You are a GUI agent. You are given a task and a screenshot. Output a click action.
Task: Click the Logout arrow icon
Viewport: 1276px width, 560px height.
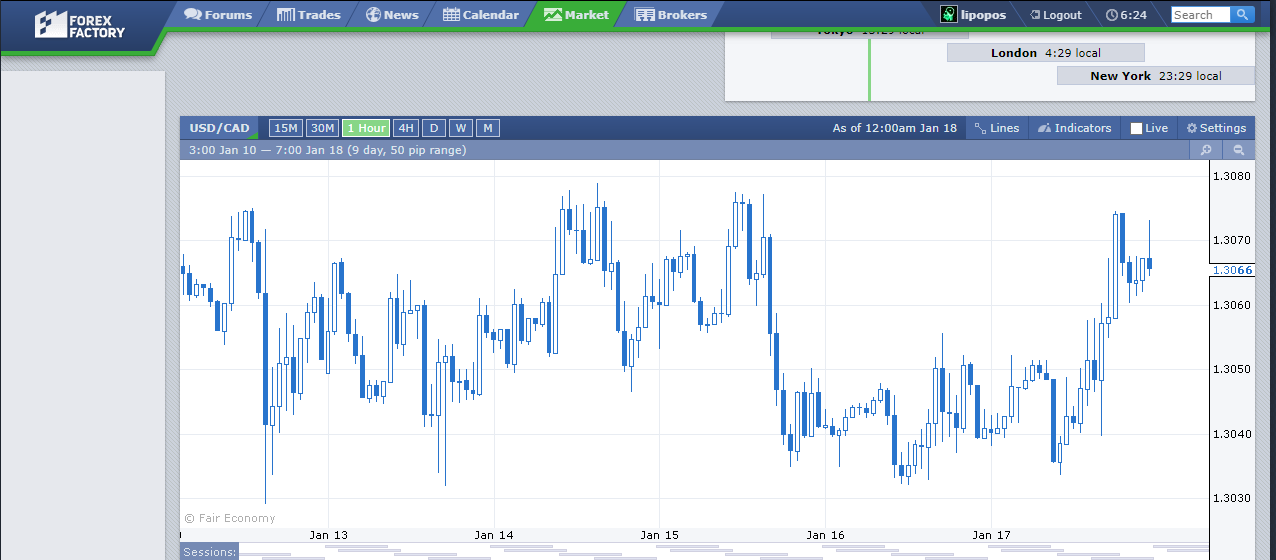click(1033, 15)
